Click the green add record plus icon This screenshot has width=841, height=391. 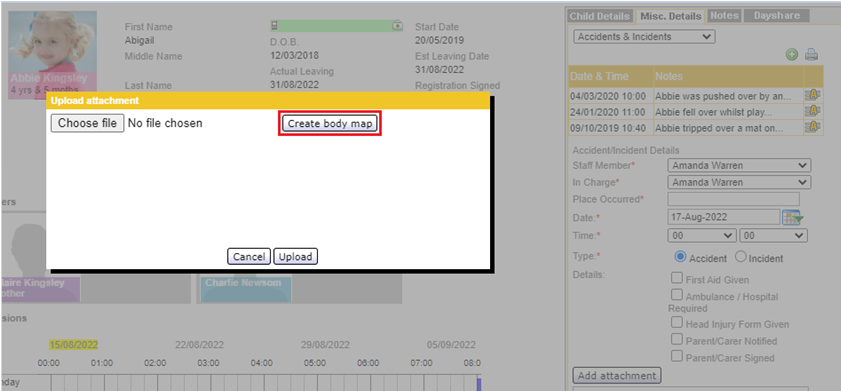(792, 54)
